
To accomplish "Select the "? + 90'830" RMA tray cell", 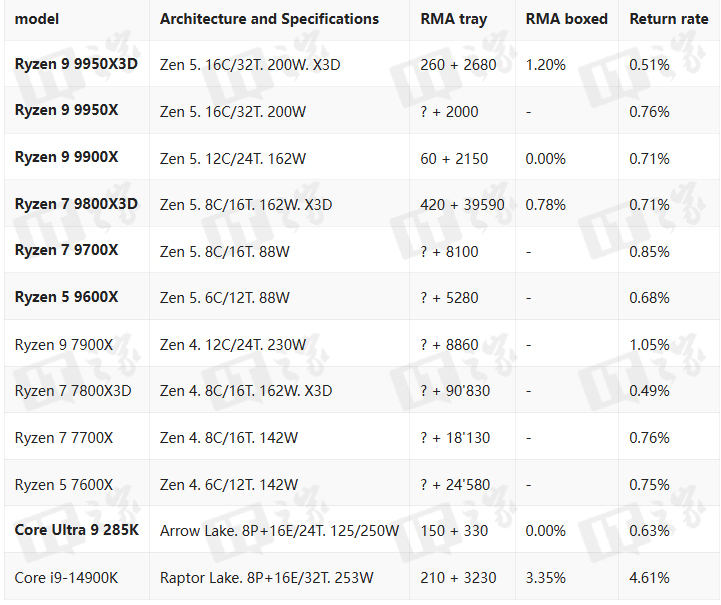I will [455, 391].
